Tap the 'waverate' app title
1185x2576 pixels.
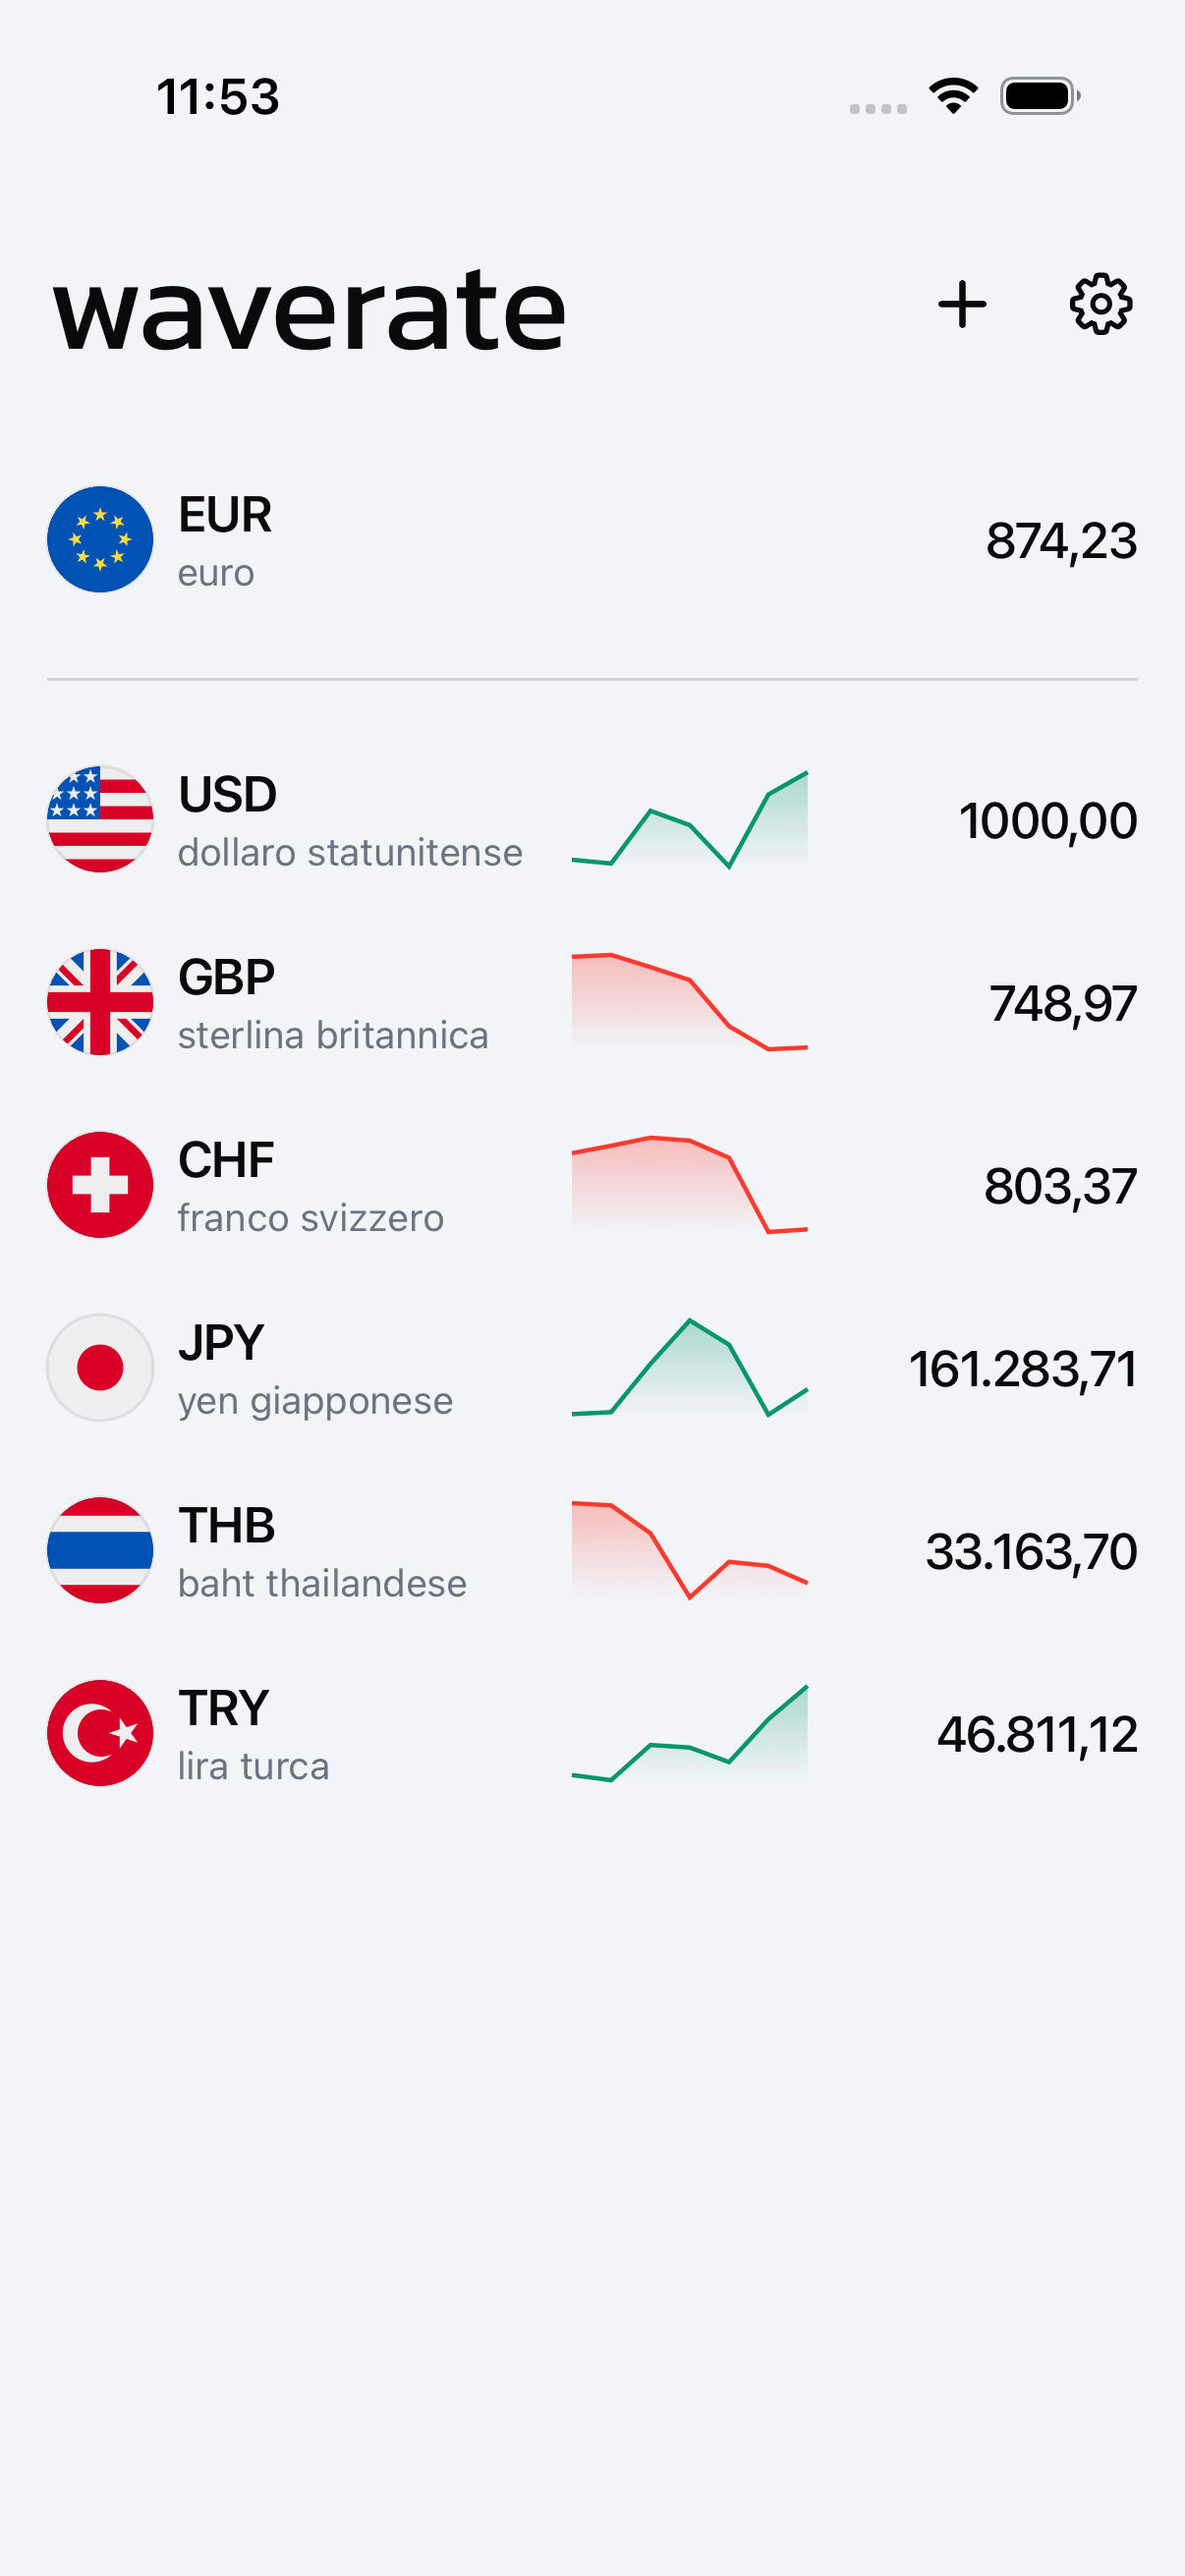tap(310, 310)
